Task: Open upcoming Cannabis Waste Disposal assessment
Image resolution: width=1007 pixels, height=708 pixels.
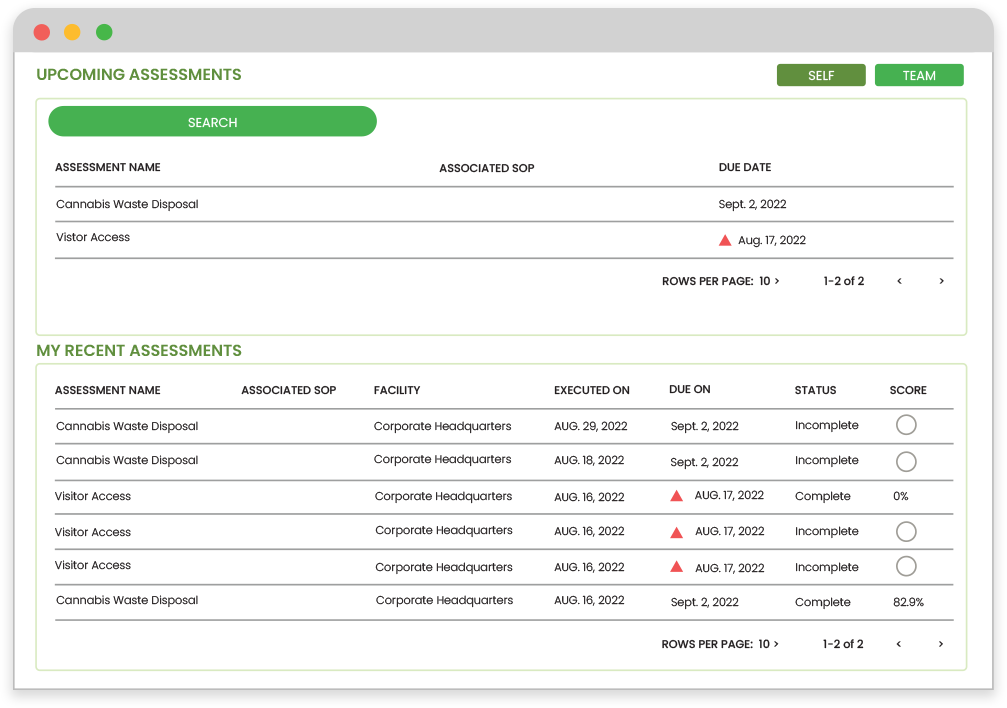Action: (x=127, y=204)
